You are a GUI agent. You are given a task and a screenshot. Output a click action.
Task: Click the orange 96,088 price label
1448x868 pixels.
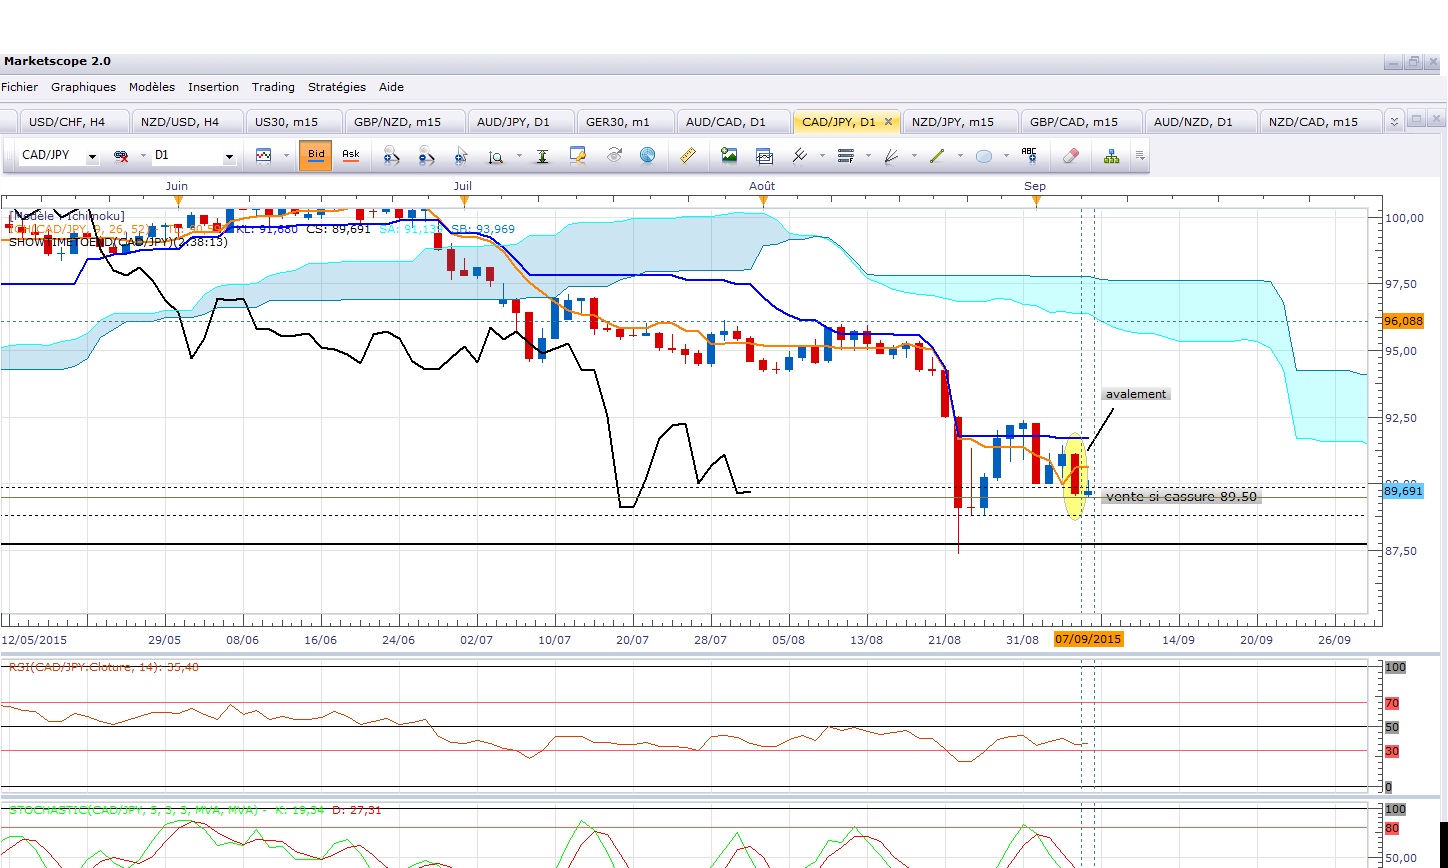1403,321
